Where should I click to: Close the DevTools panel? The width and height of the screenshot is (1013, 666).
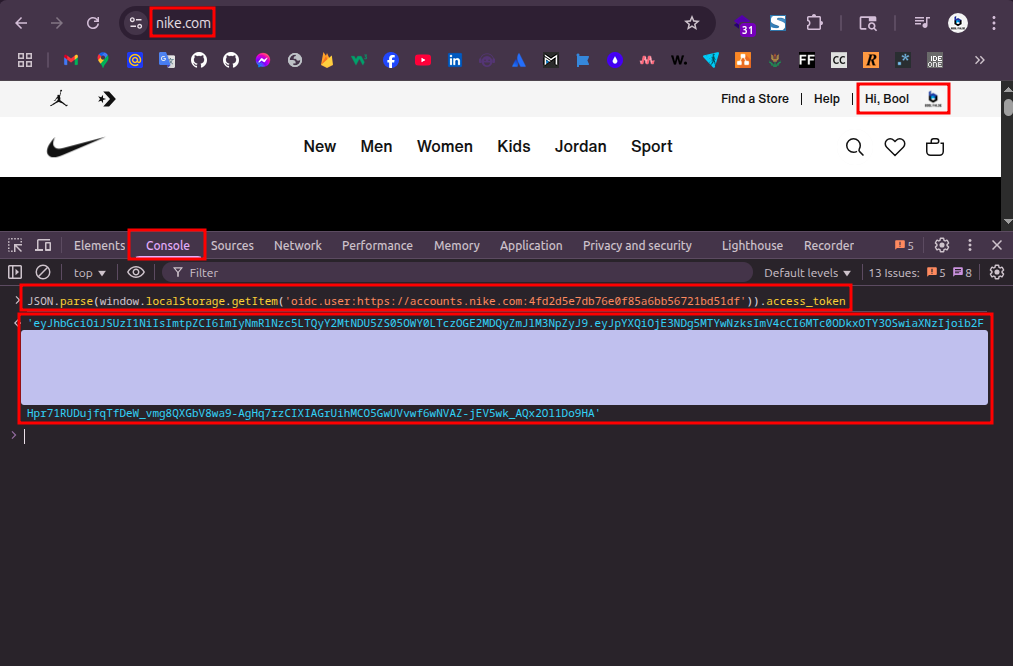click(x=997, y=245)
